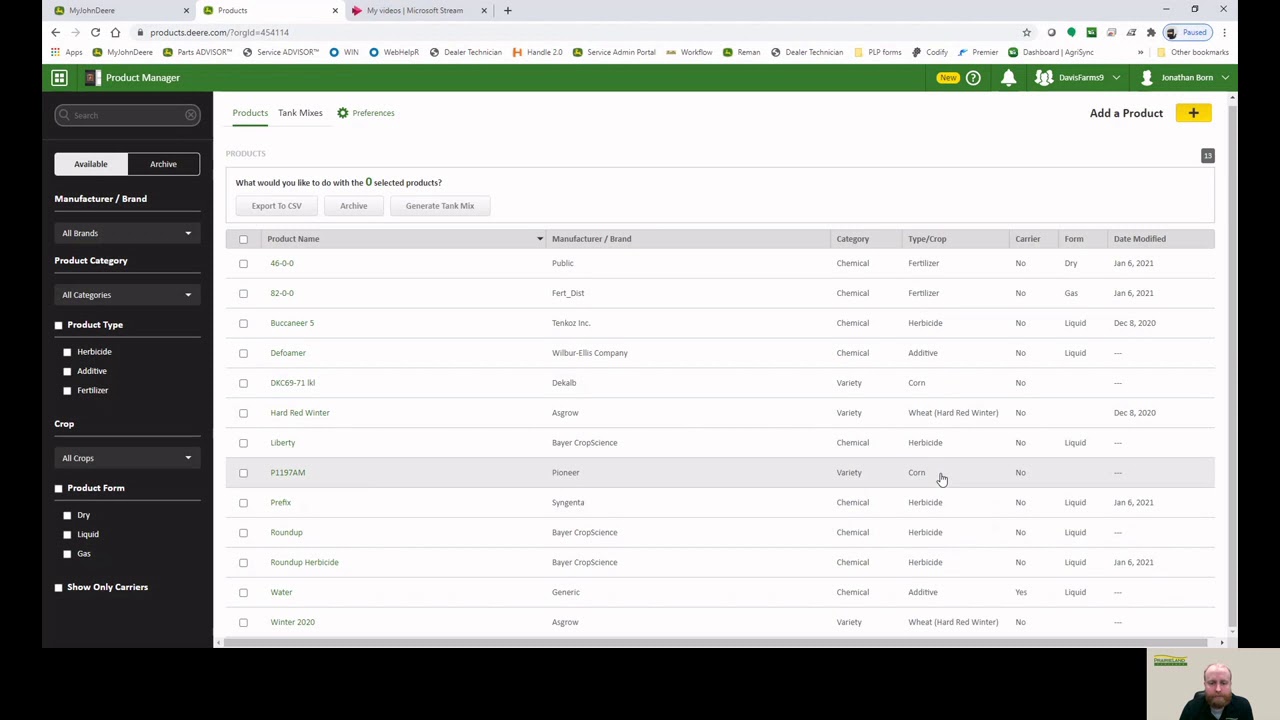
Task: Switch to the Tank Mixes tab
Action: 300,113
